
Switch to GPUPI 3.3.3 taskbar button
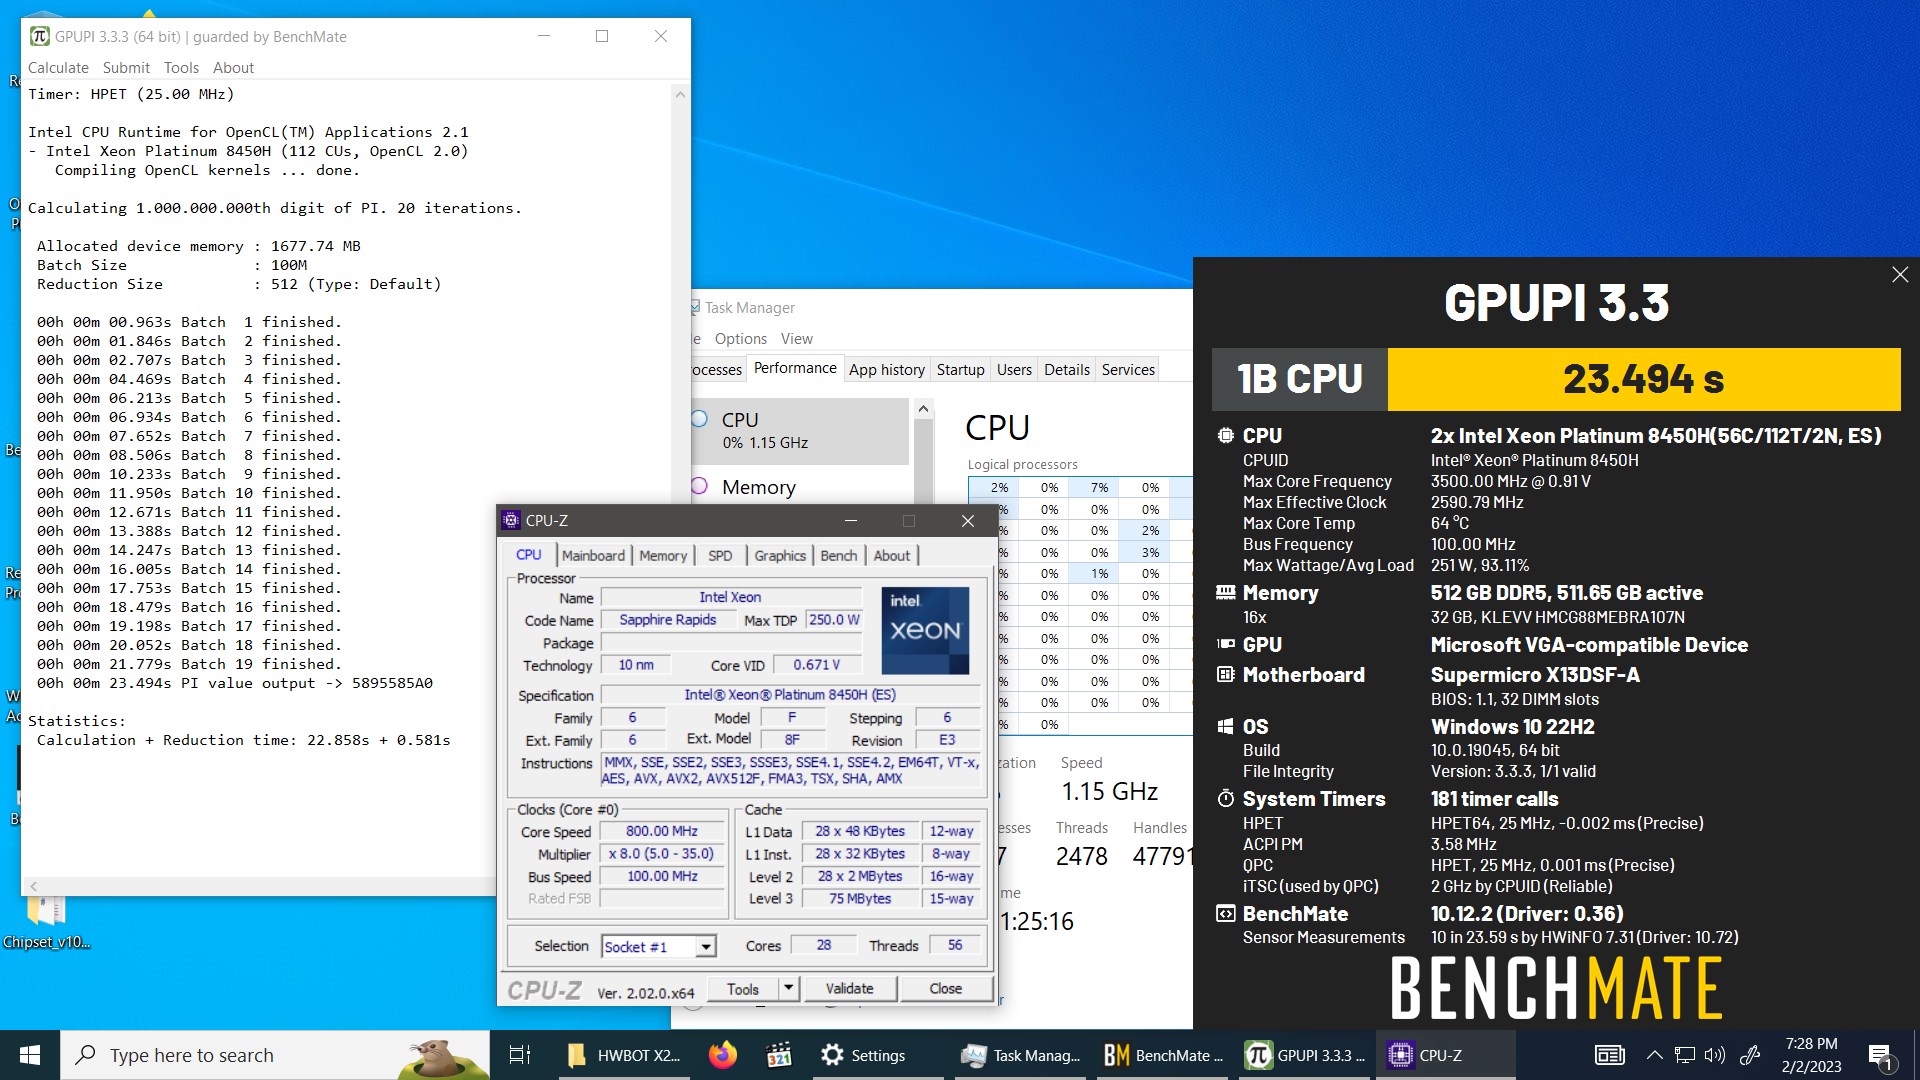[x=1305, y=1055]
